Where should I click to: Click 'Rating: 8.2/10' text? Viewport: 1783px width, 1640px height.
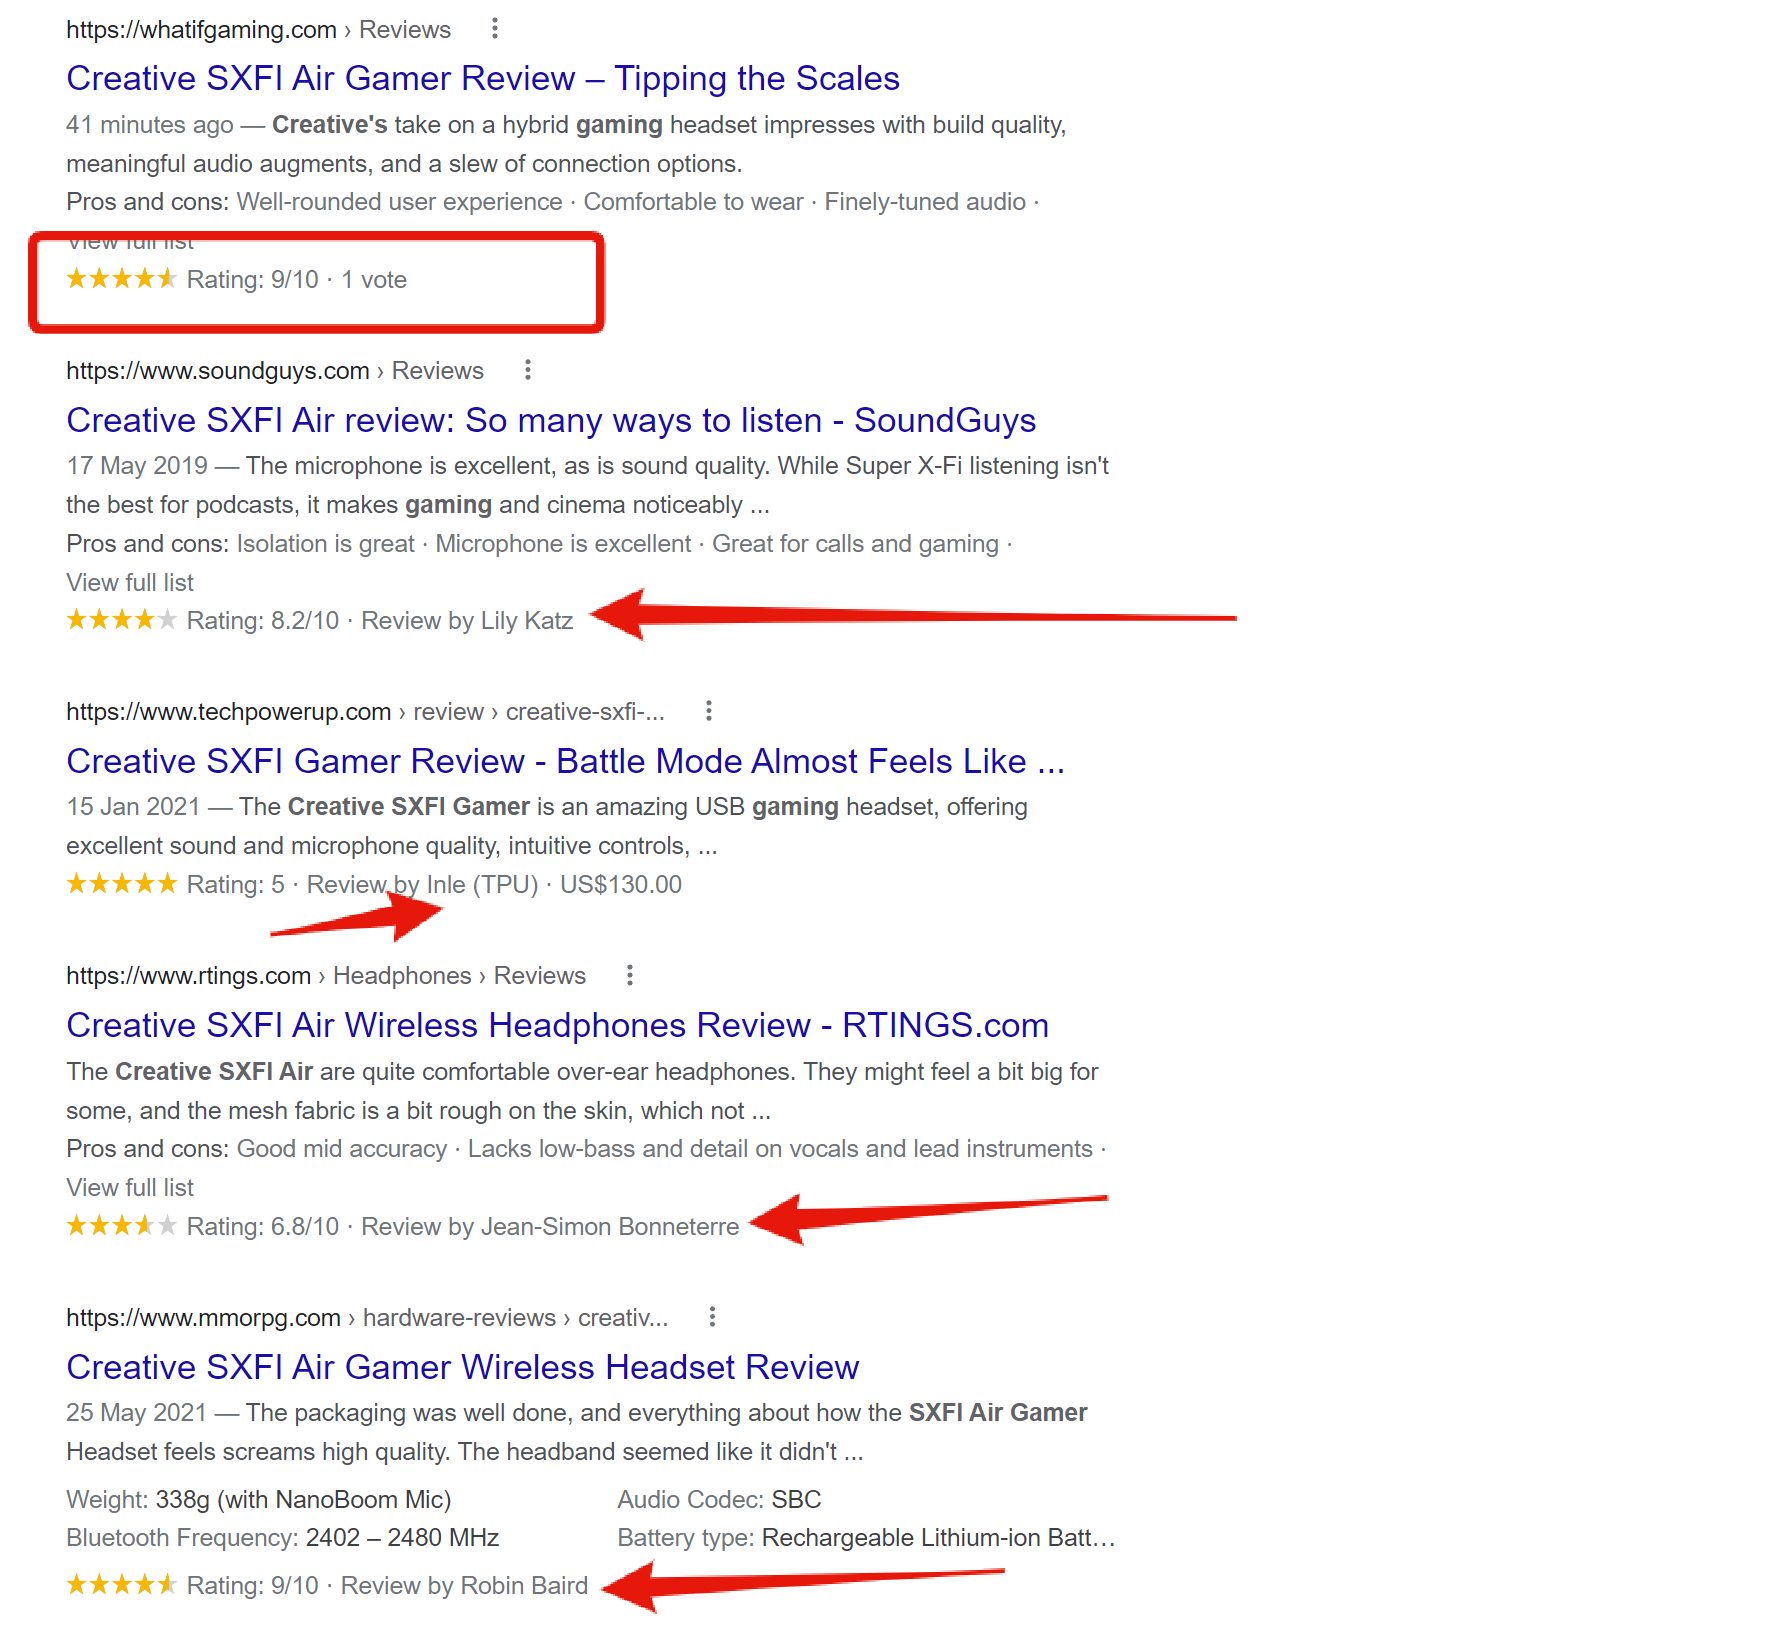(x=263, y=621)
